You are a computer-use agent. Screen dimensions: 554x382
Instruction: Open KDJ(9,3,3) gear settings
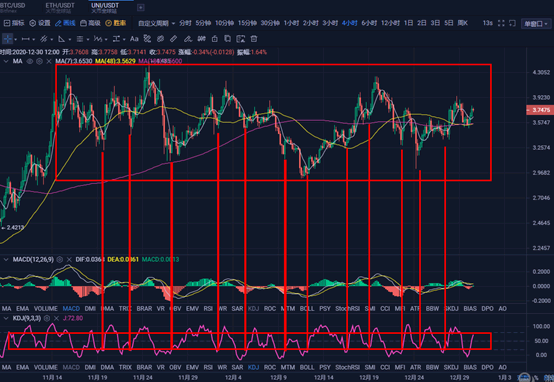[47, 318]
